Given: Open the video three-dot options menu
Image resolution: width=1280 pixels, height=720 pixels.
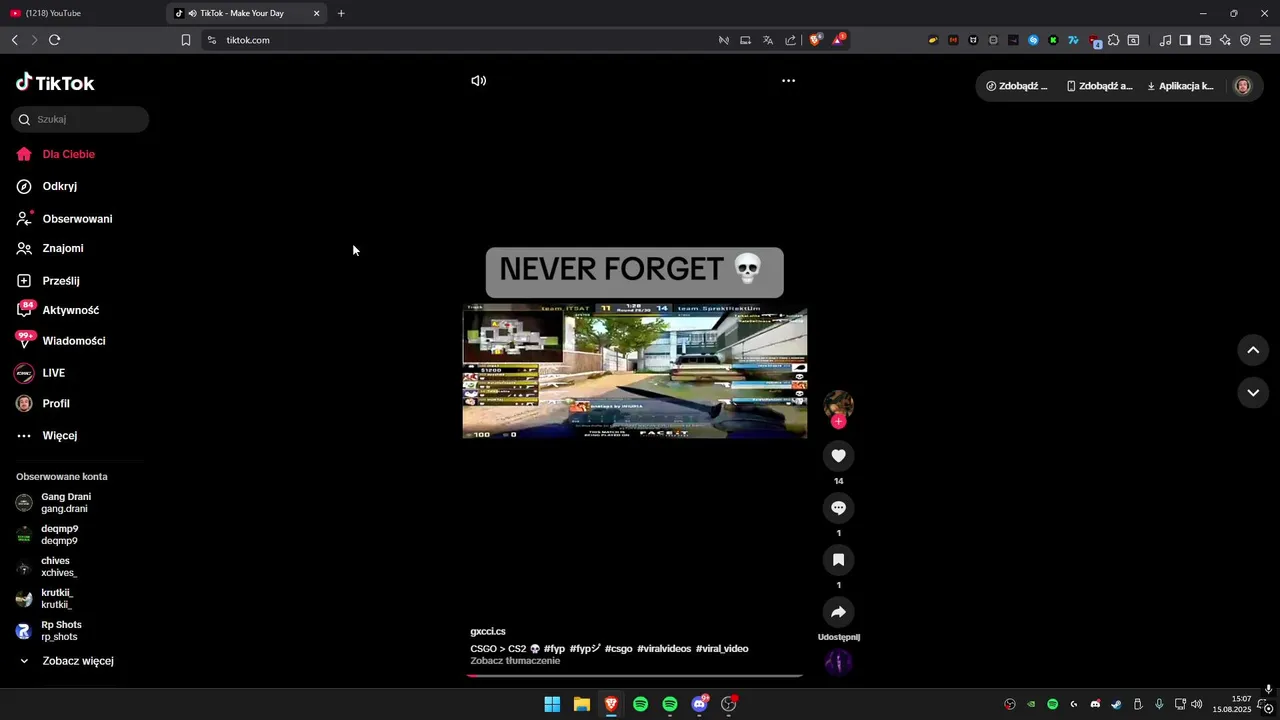Looking at the screenshot, I should pos(788,81).
